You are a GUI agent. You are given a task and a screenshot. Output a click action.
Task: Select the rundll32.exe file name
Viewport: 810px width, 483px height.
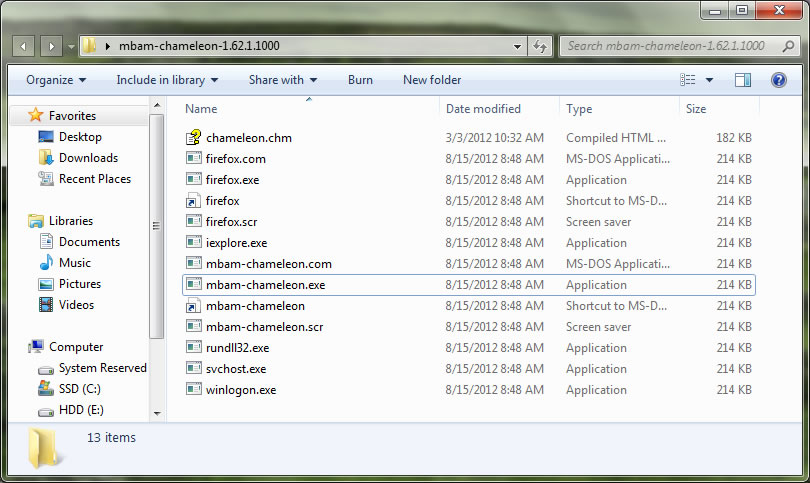(x=238, y=348)
